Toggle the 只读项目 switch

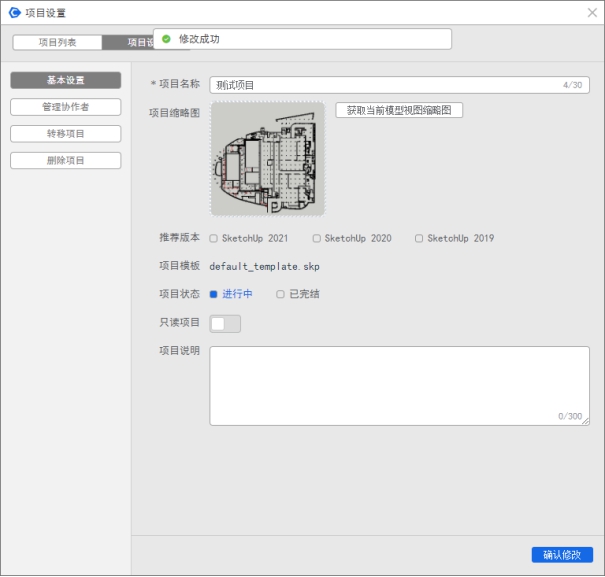[225, 323]
